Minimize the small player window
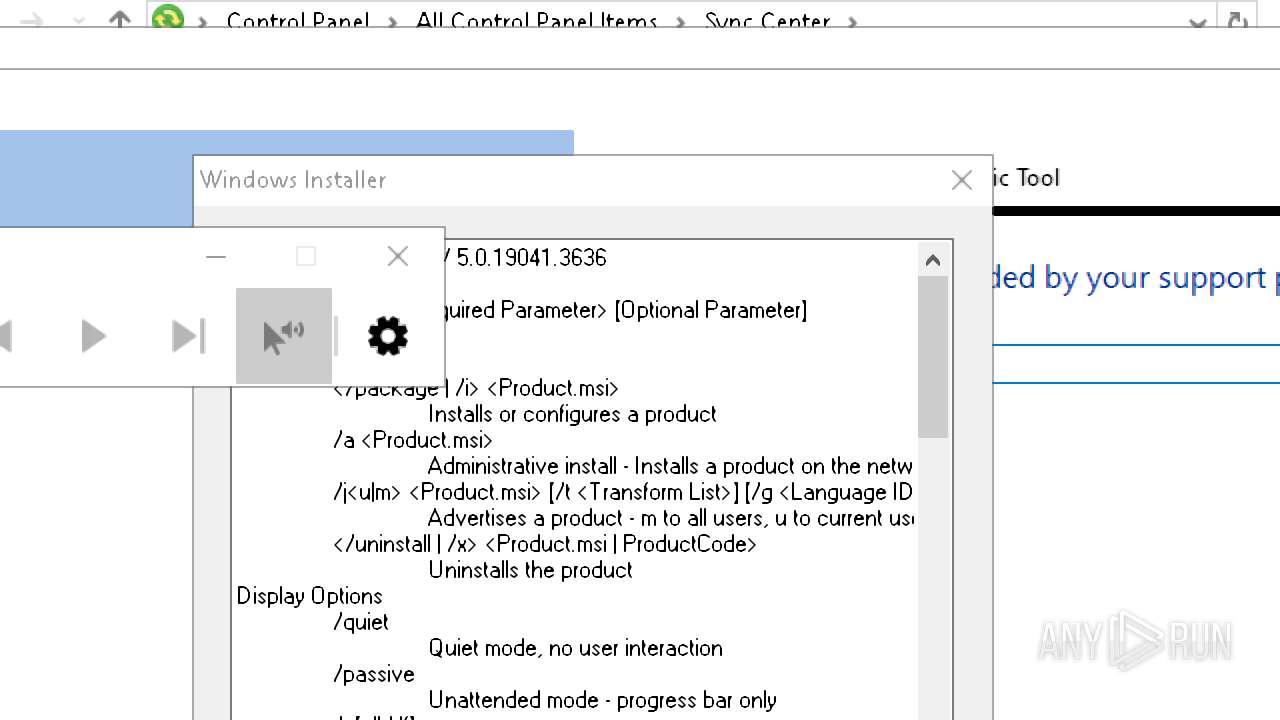 216,257
